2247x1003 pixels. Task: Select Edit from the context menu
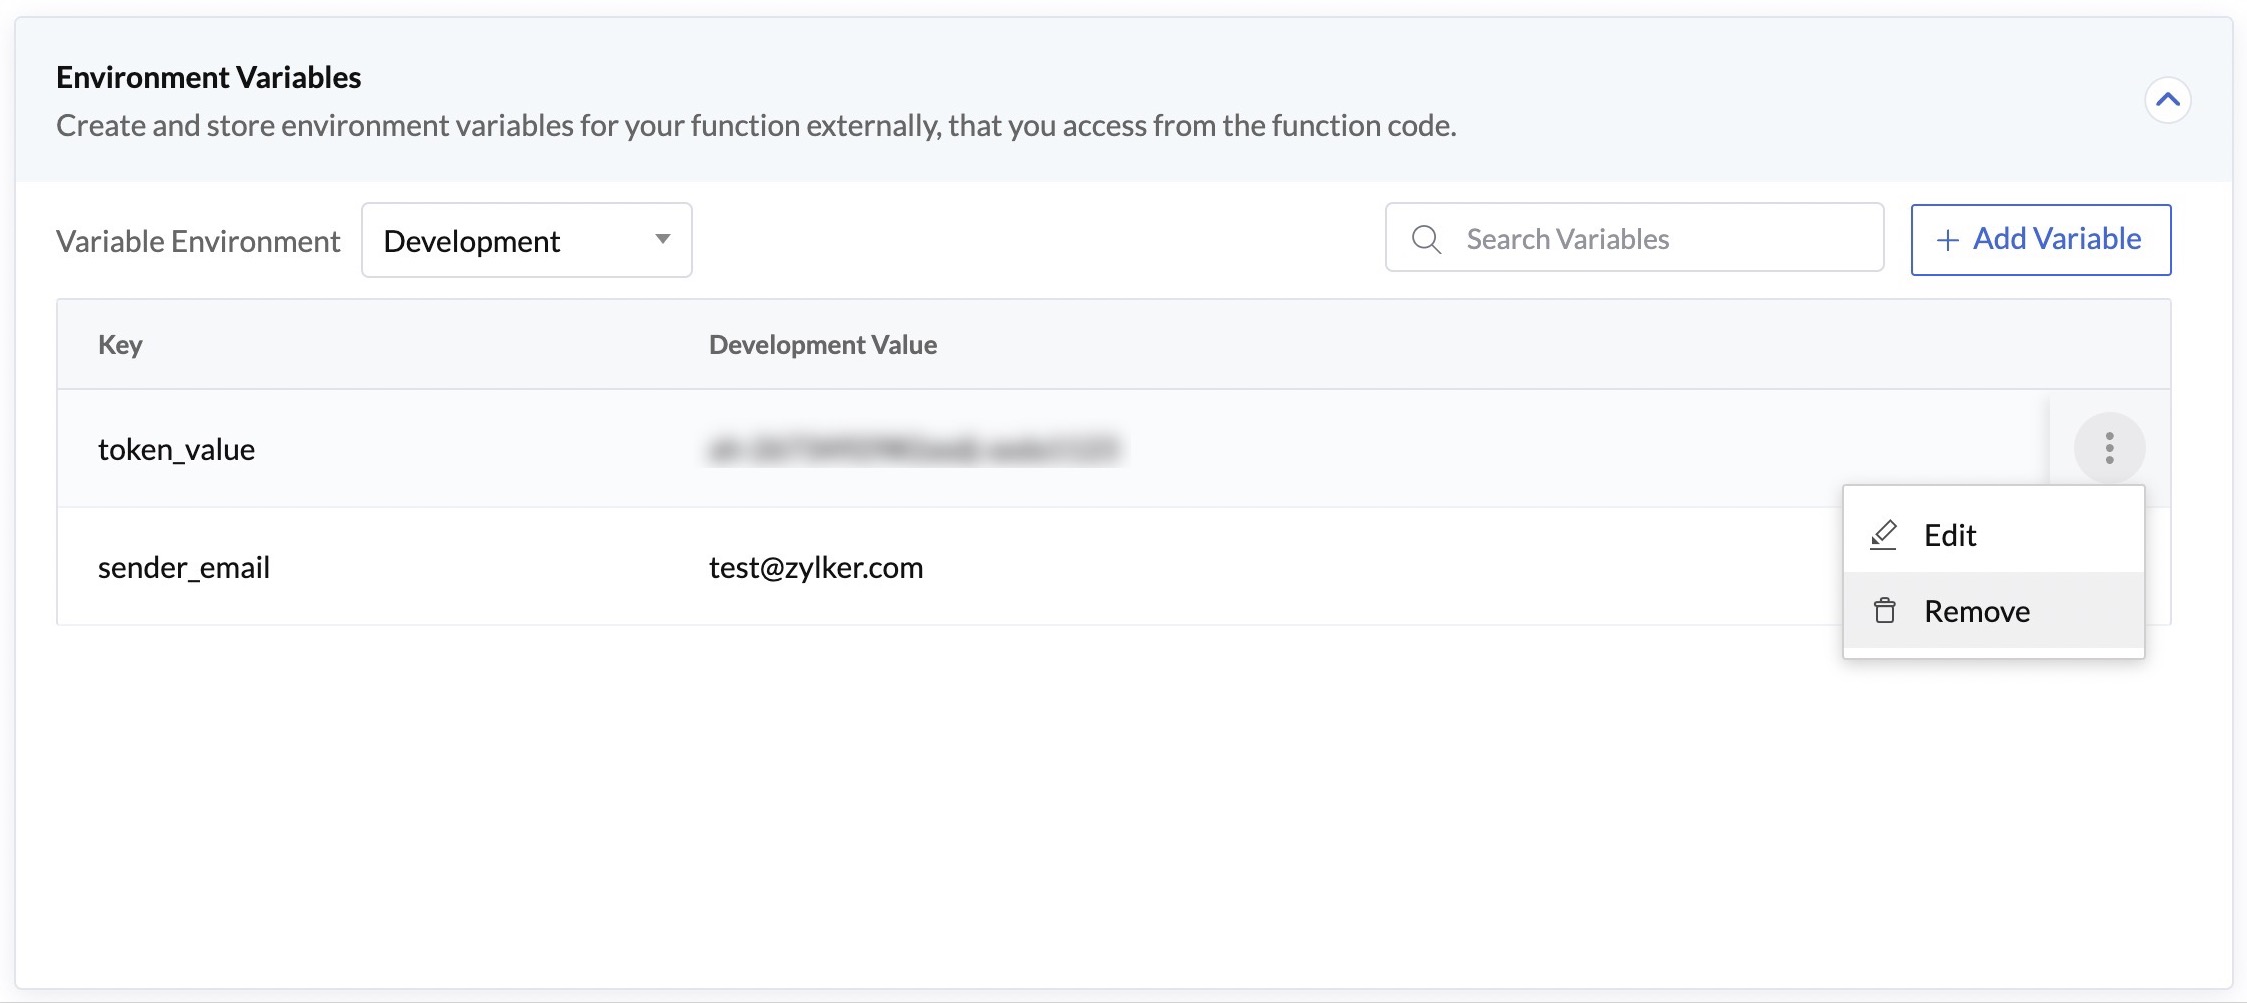[1950, 535]
